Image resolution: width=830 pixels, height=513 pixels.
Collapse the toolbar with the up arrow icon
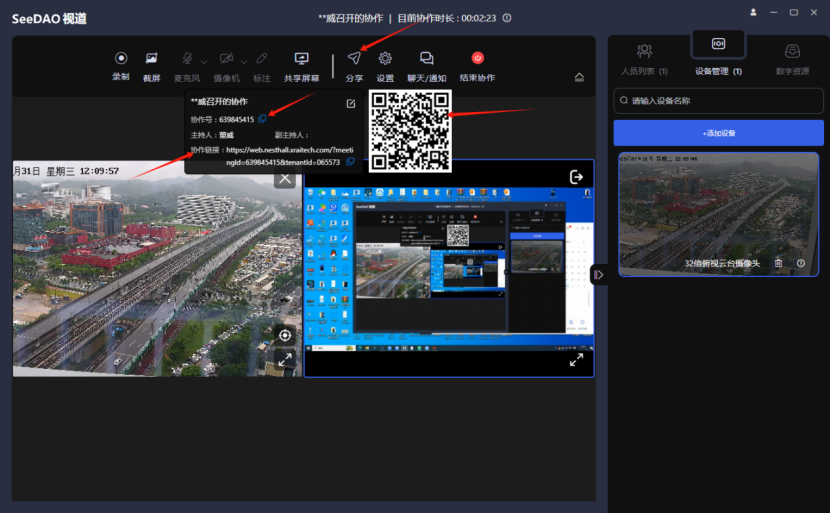point(579,77)
